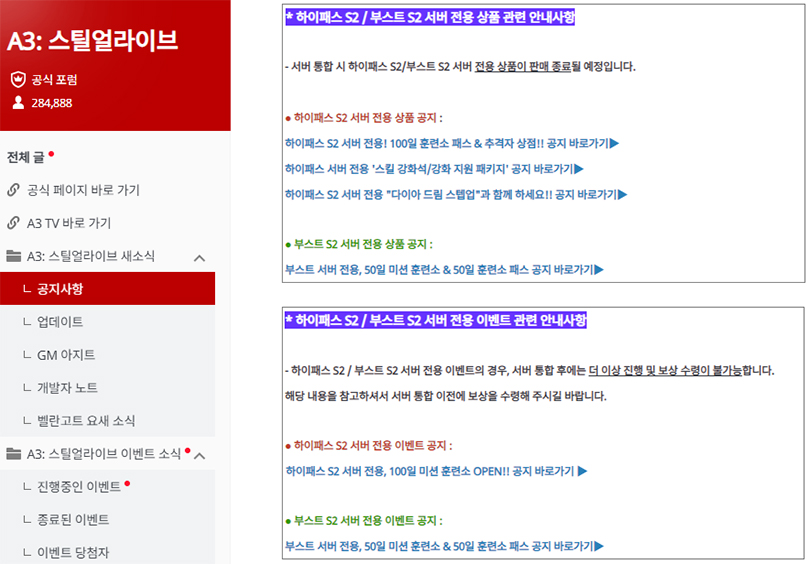Open first 부스트 서버 전용 50일 미션 훈련소 link under 상품 공지

444,270
